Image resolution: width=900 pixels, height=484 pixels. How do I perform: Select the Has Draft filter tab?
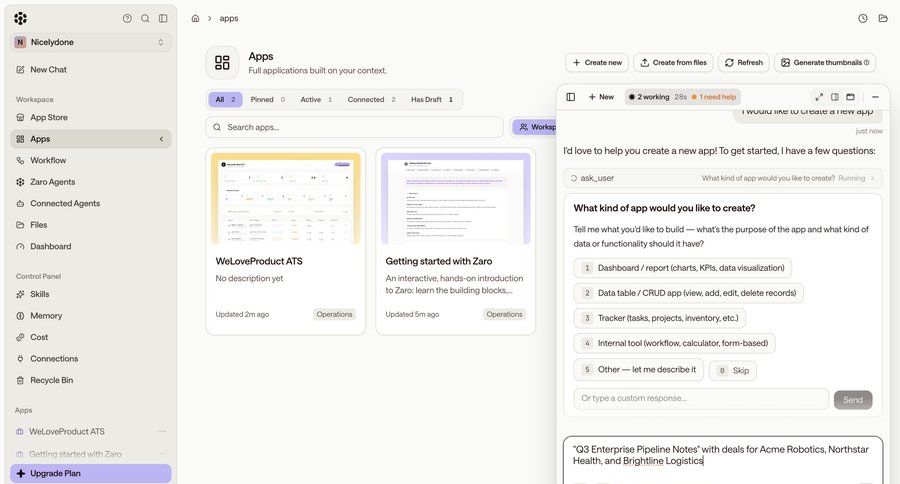tap(432, 99)
